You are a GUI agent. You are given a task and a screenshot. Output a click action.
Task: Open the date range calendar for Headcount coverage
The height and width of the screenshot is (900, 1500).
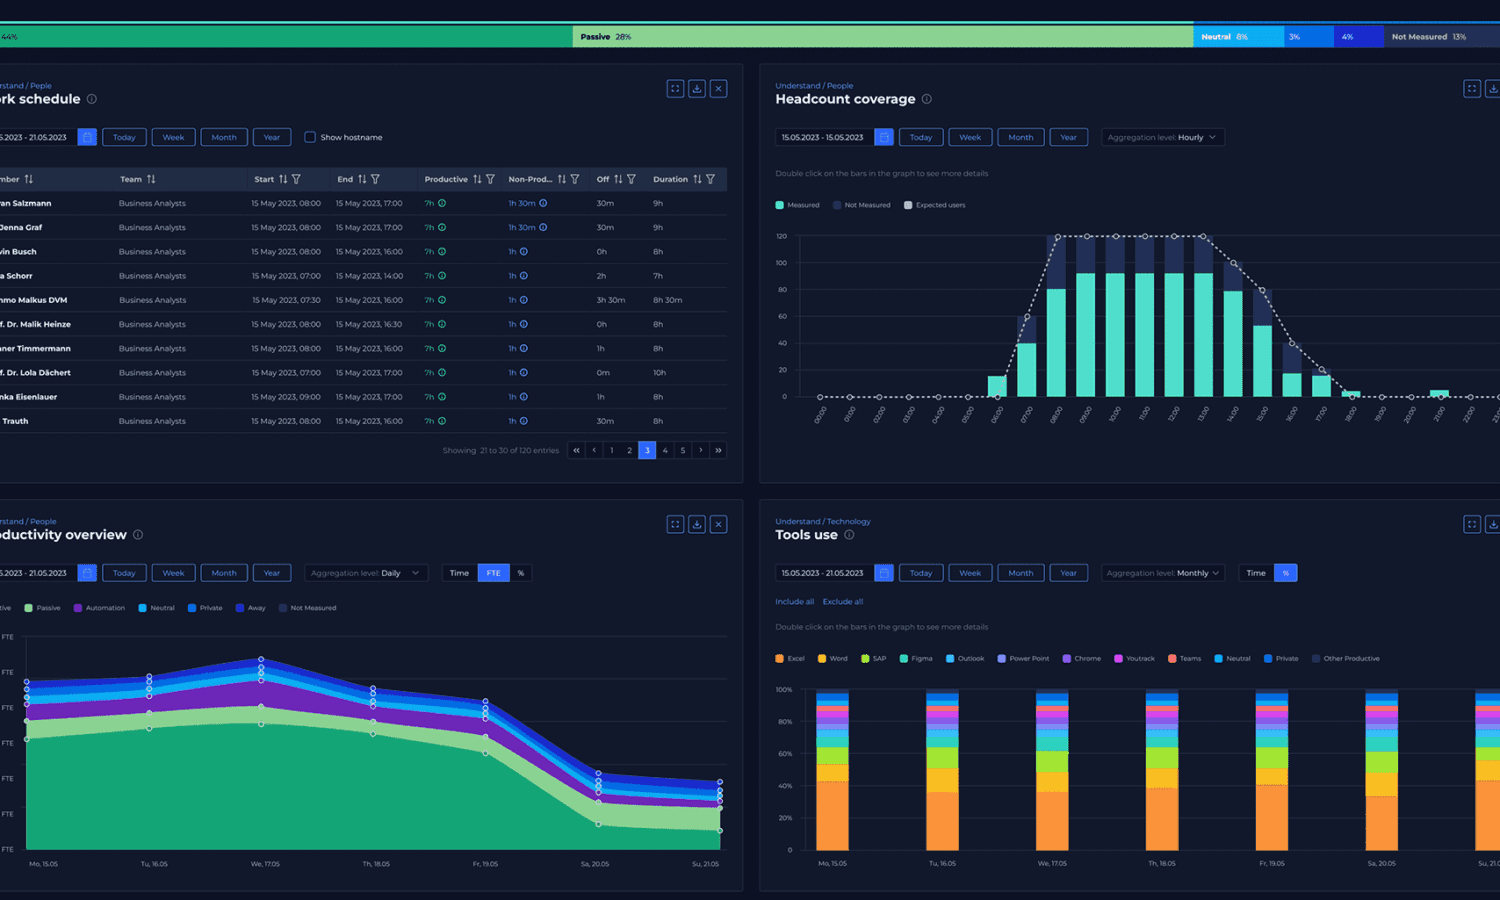[883, 137]
